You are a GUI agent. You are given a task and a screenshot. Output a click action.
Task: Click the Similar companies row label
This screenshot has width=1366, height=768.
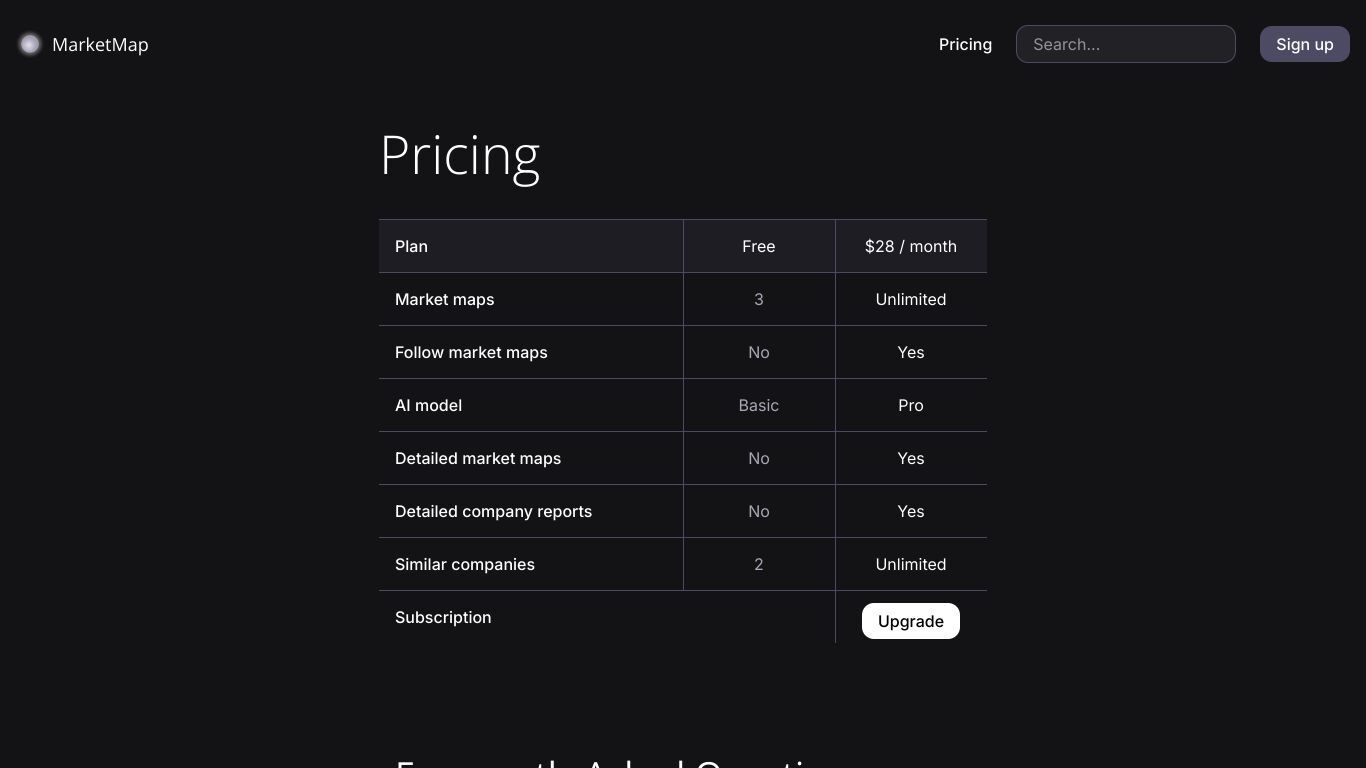pos(465,564)
